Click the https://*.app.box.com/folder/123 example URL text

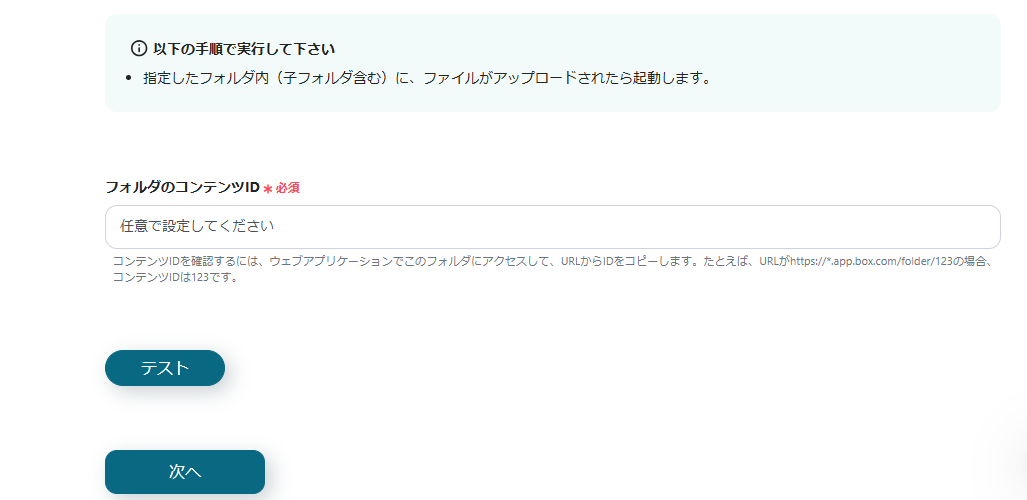point(870,261)
